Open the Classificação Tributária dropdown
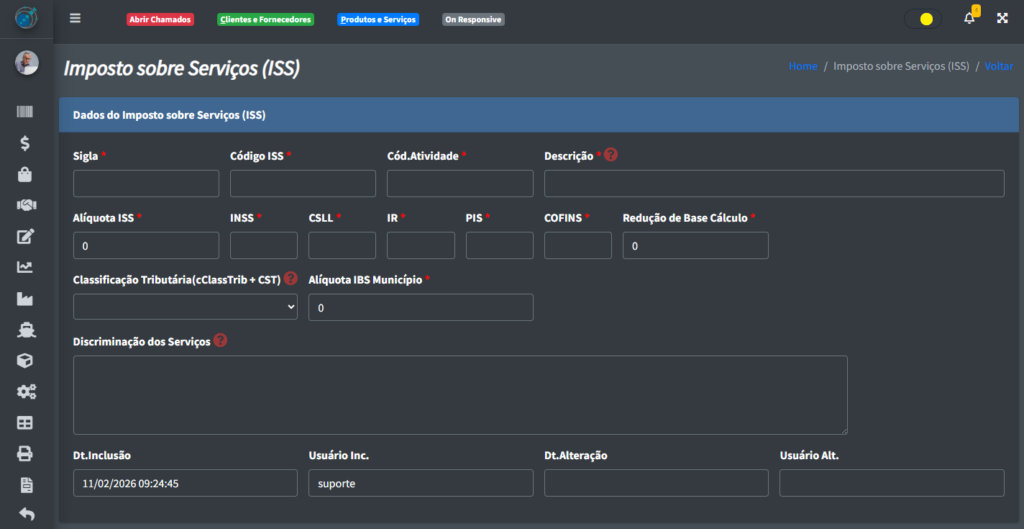The image size is (1024, 529). 185,307
